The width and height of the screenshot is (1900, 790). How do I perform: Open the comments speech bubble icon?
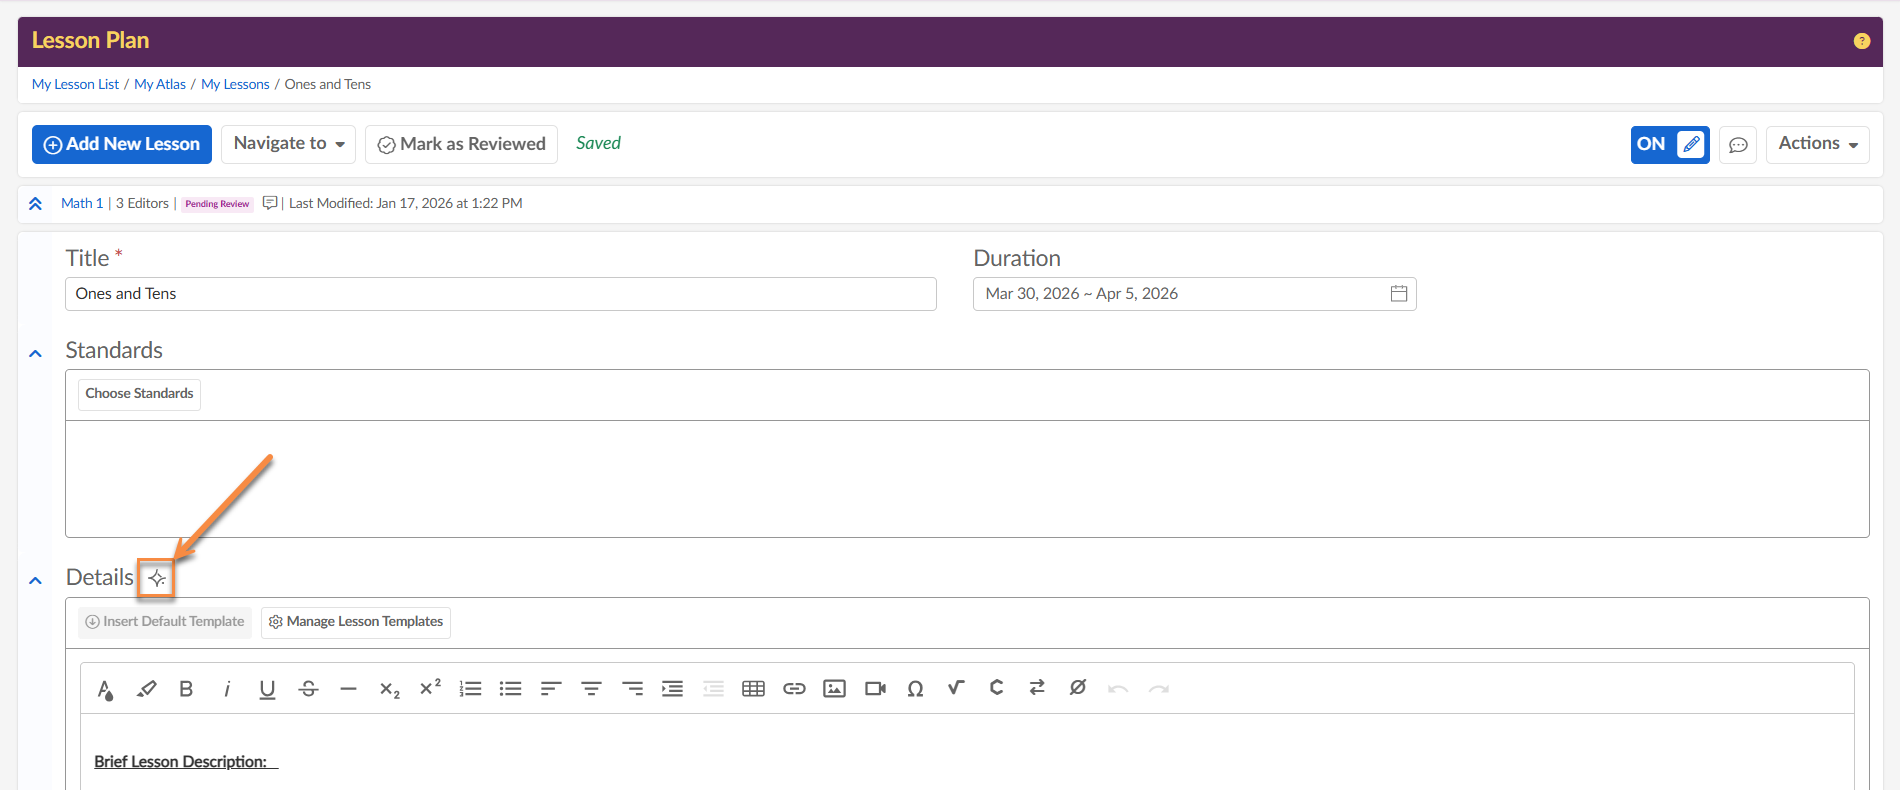coord(1738,145)
